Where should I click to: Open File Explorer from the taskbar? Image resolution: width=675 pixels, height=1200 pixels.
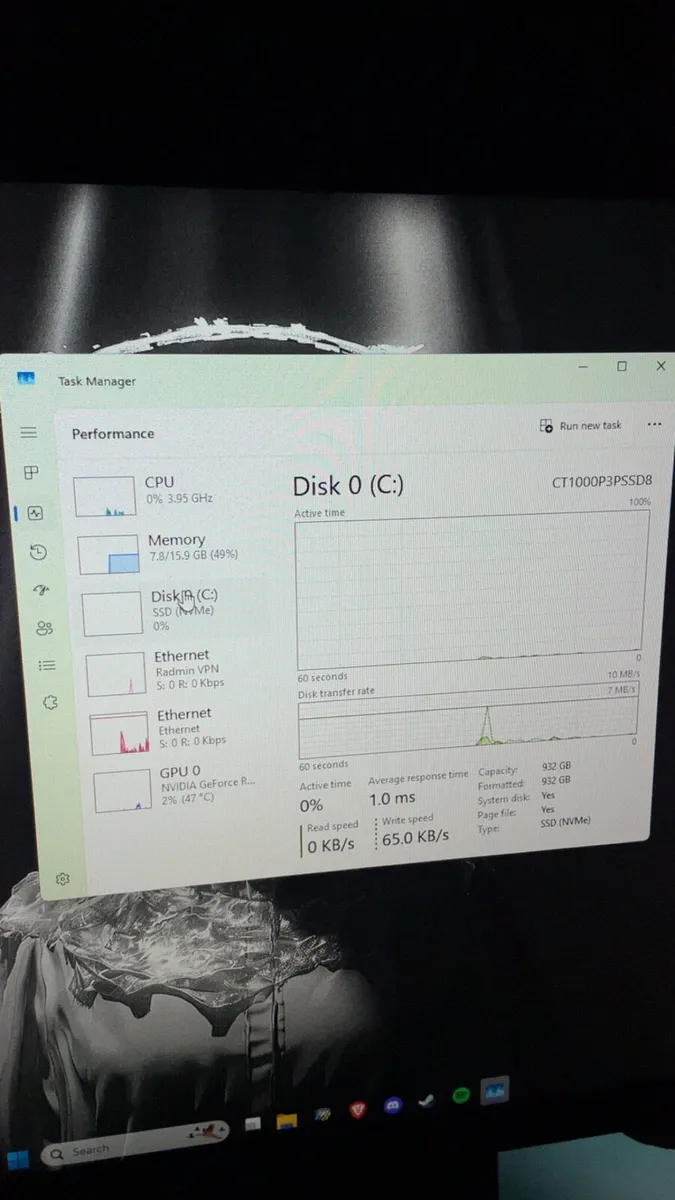pyautogui.click(x=287, y=1121)
